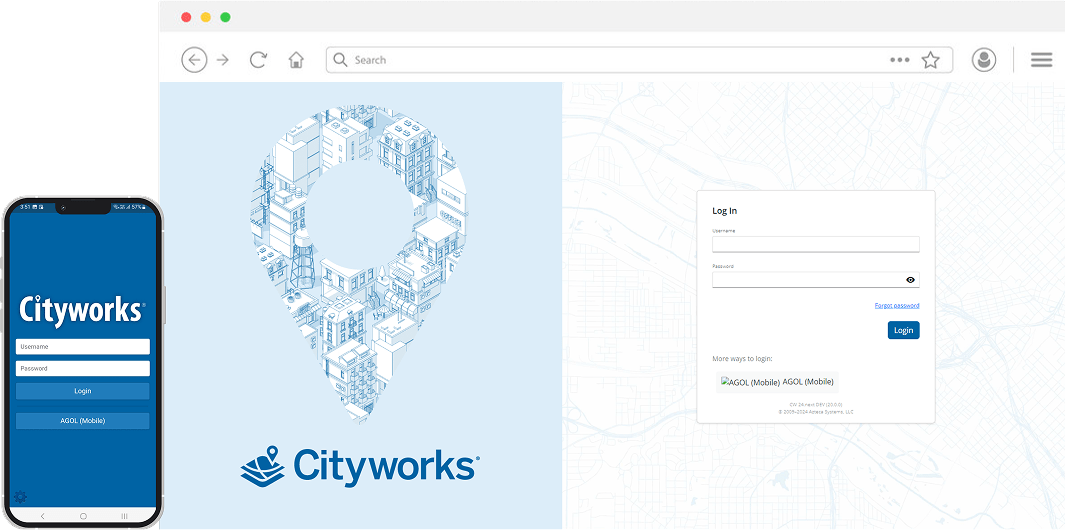Tap the AGOL (Mobile) button on the phone
This screenshot has width=1065, height=530.
(83, 421)
